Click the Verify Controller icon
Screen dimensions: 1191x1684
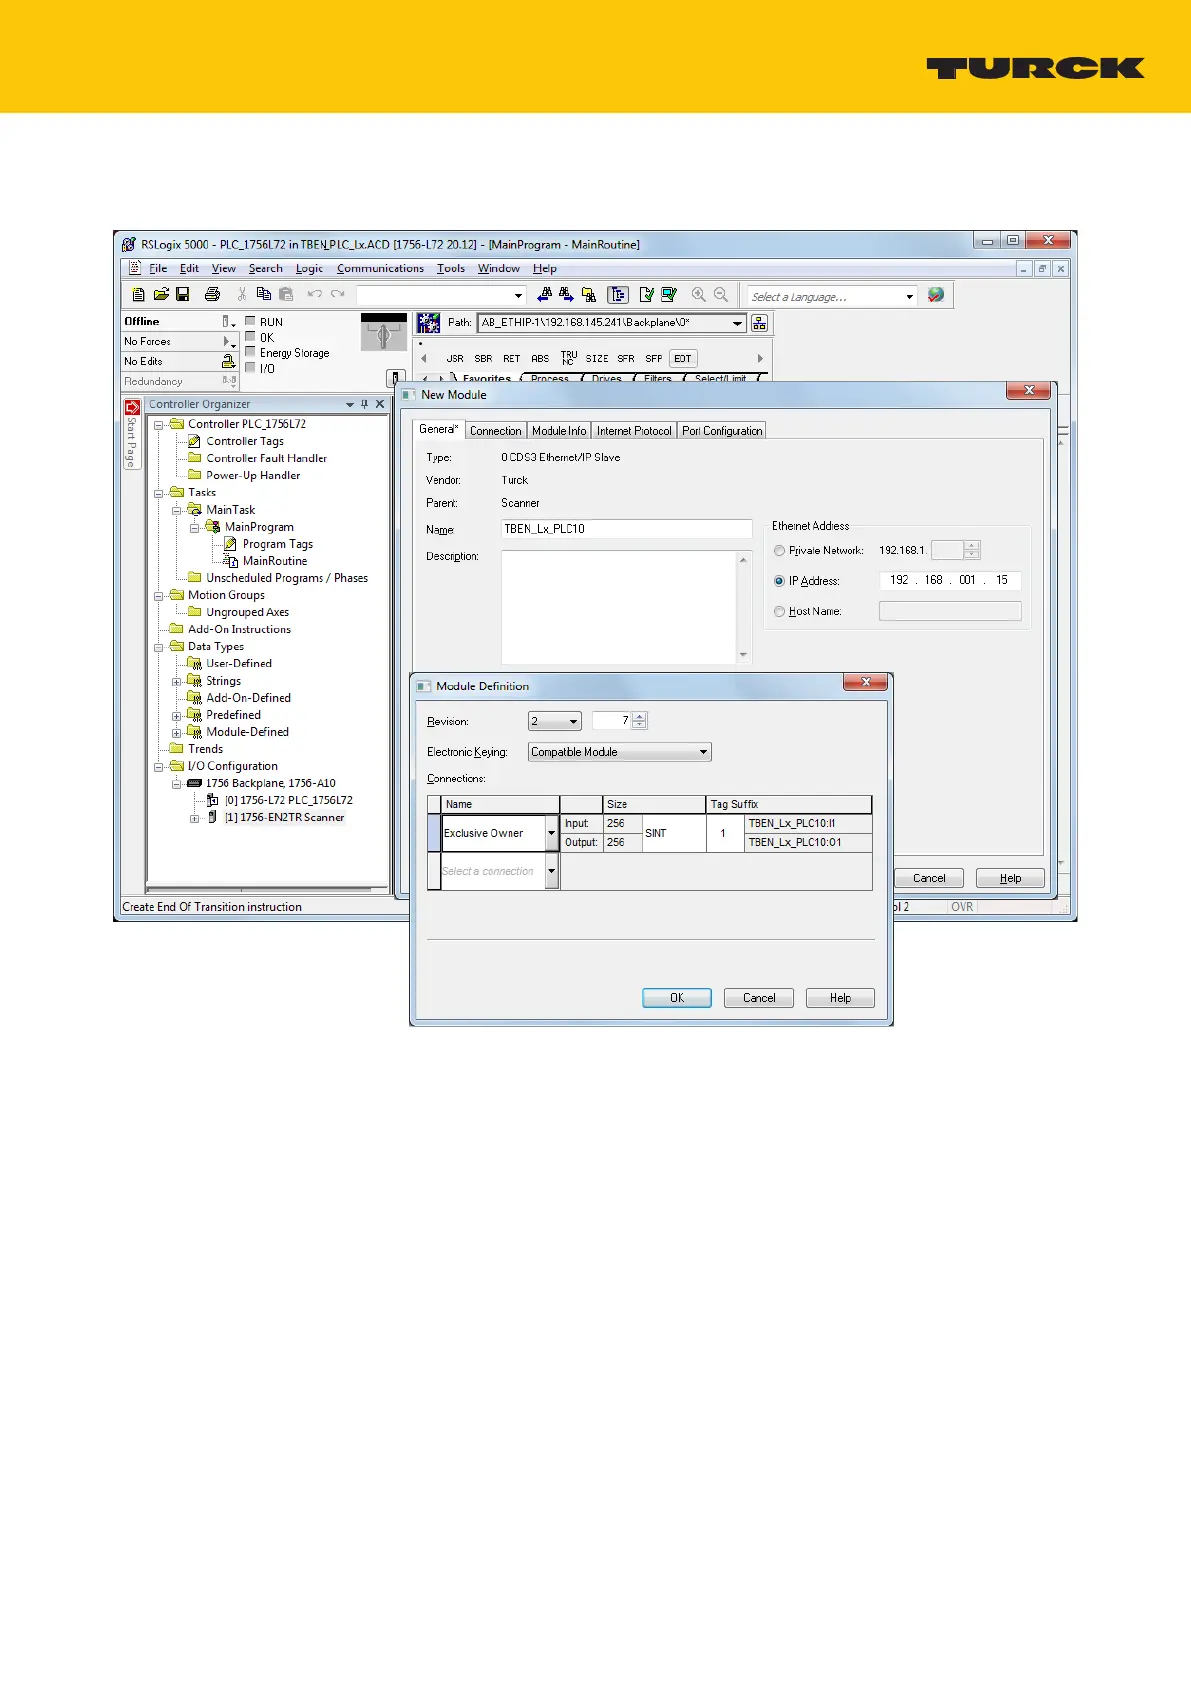tap(669, 294)
